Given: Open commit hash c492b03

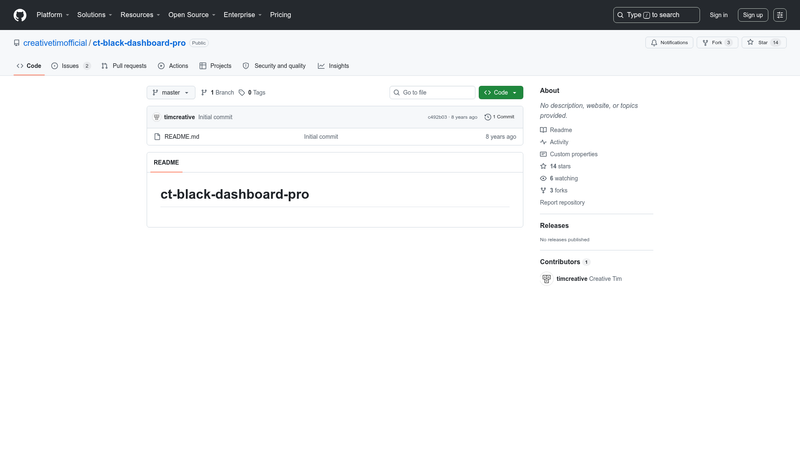Looking at the screenshot, I should tap(437, 117).
